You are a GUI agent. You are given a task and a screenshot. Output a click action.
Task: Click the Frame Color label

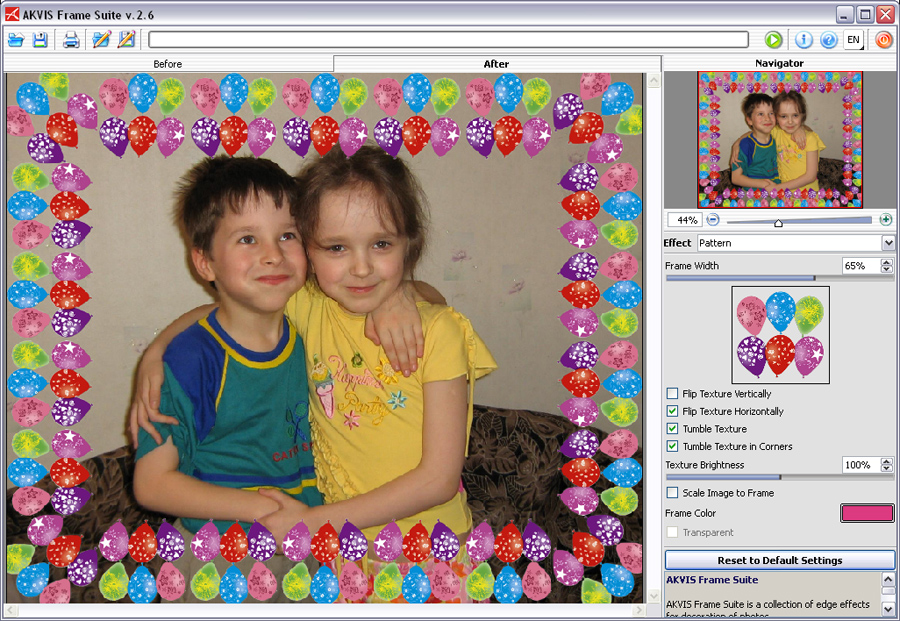690,513
